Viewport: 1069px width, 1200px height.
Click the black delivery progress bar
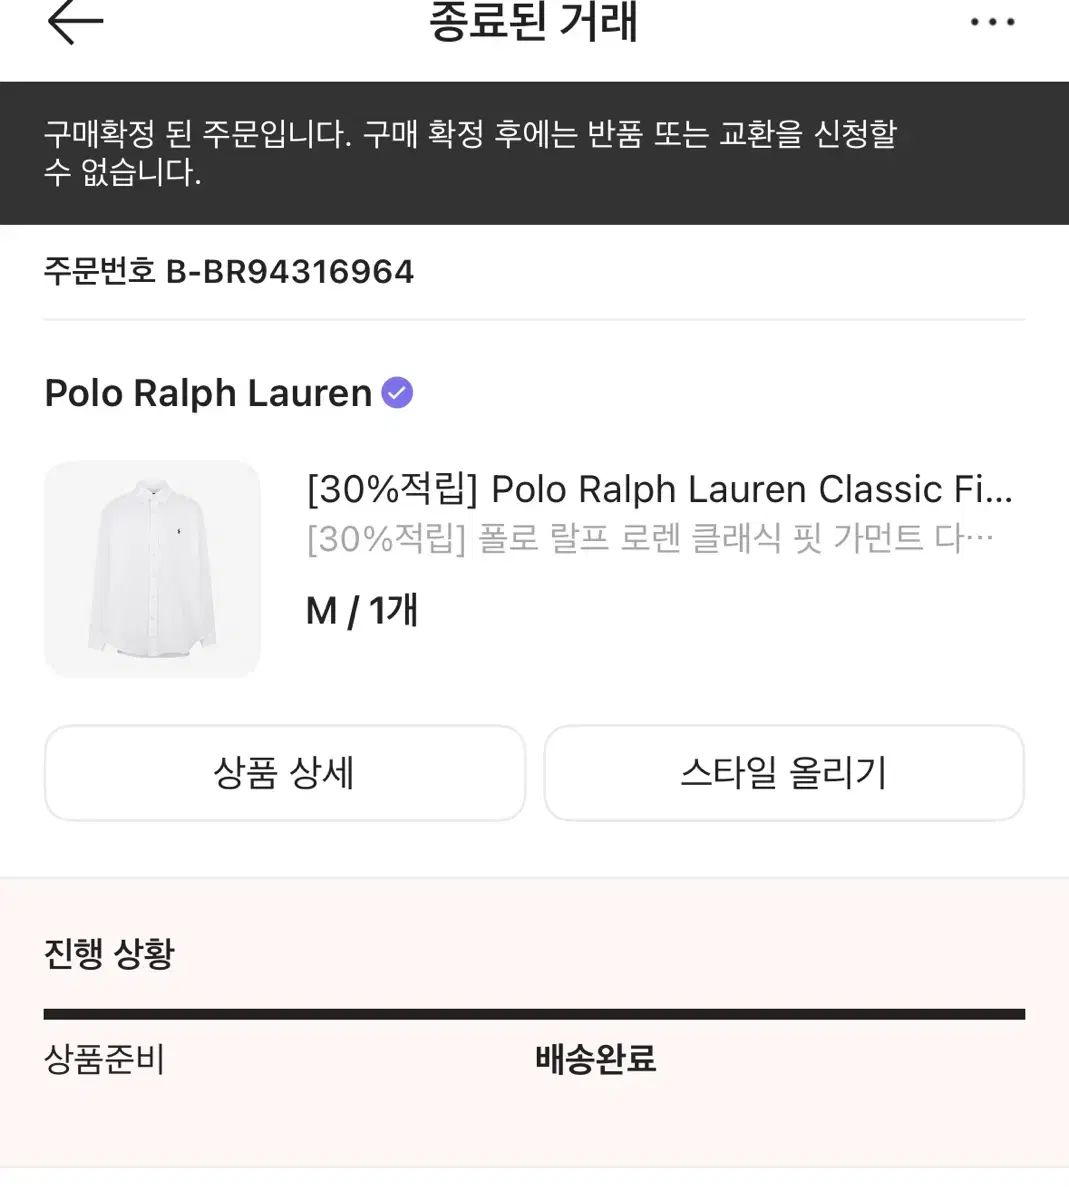pos(534,1014)
